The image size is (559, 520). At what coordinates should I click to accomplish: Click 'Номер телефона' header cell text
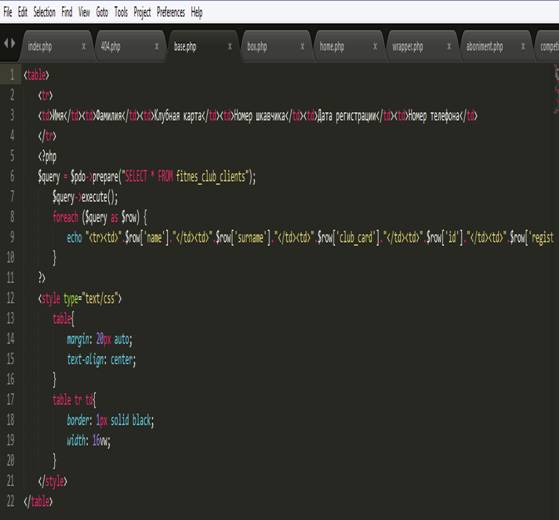[434, 116]
